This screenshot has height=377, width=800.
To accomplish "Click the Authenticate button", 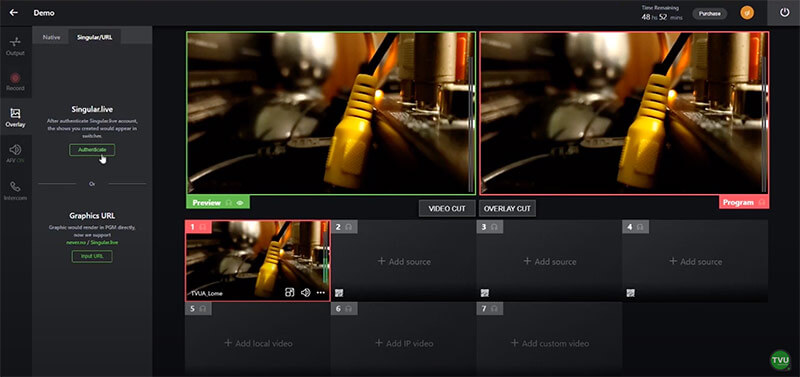I will click(92, 150).
